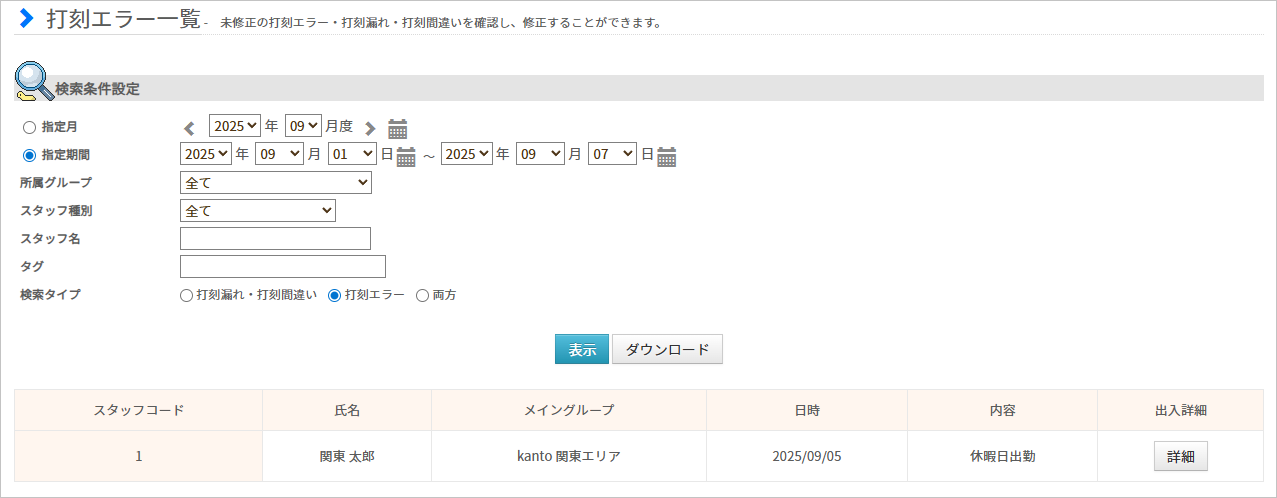
Task: Open calendar picker for period start date
Action: (x=406, y=156)
